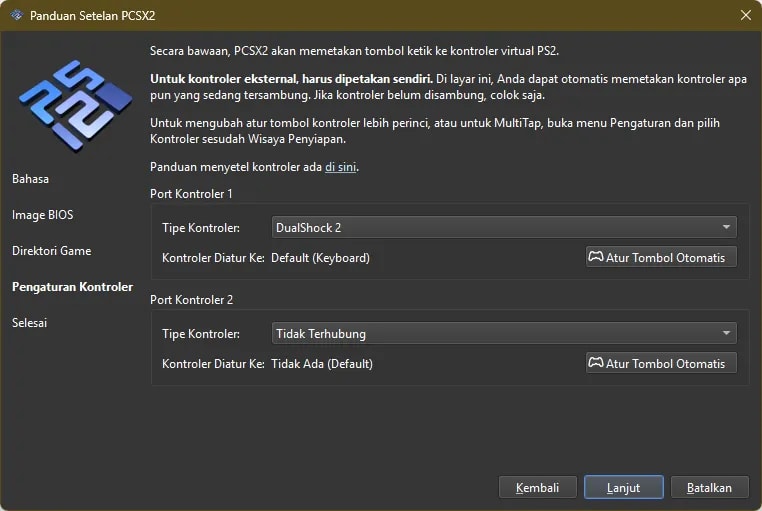Click the Tidak Ada (Default) value text
Image resolution: width=762 pixels, height=511 pixels.
(322, 363)
